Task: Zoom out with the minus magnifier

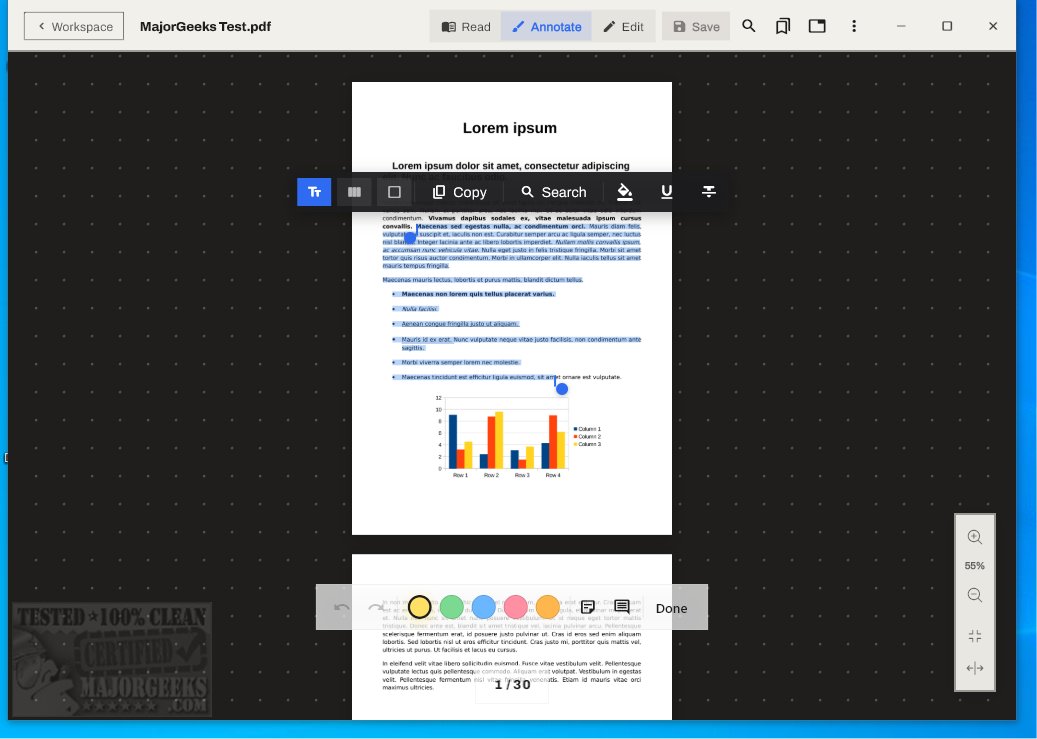Action: pyautogui.click(x=974, y=595)
